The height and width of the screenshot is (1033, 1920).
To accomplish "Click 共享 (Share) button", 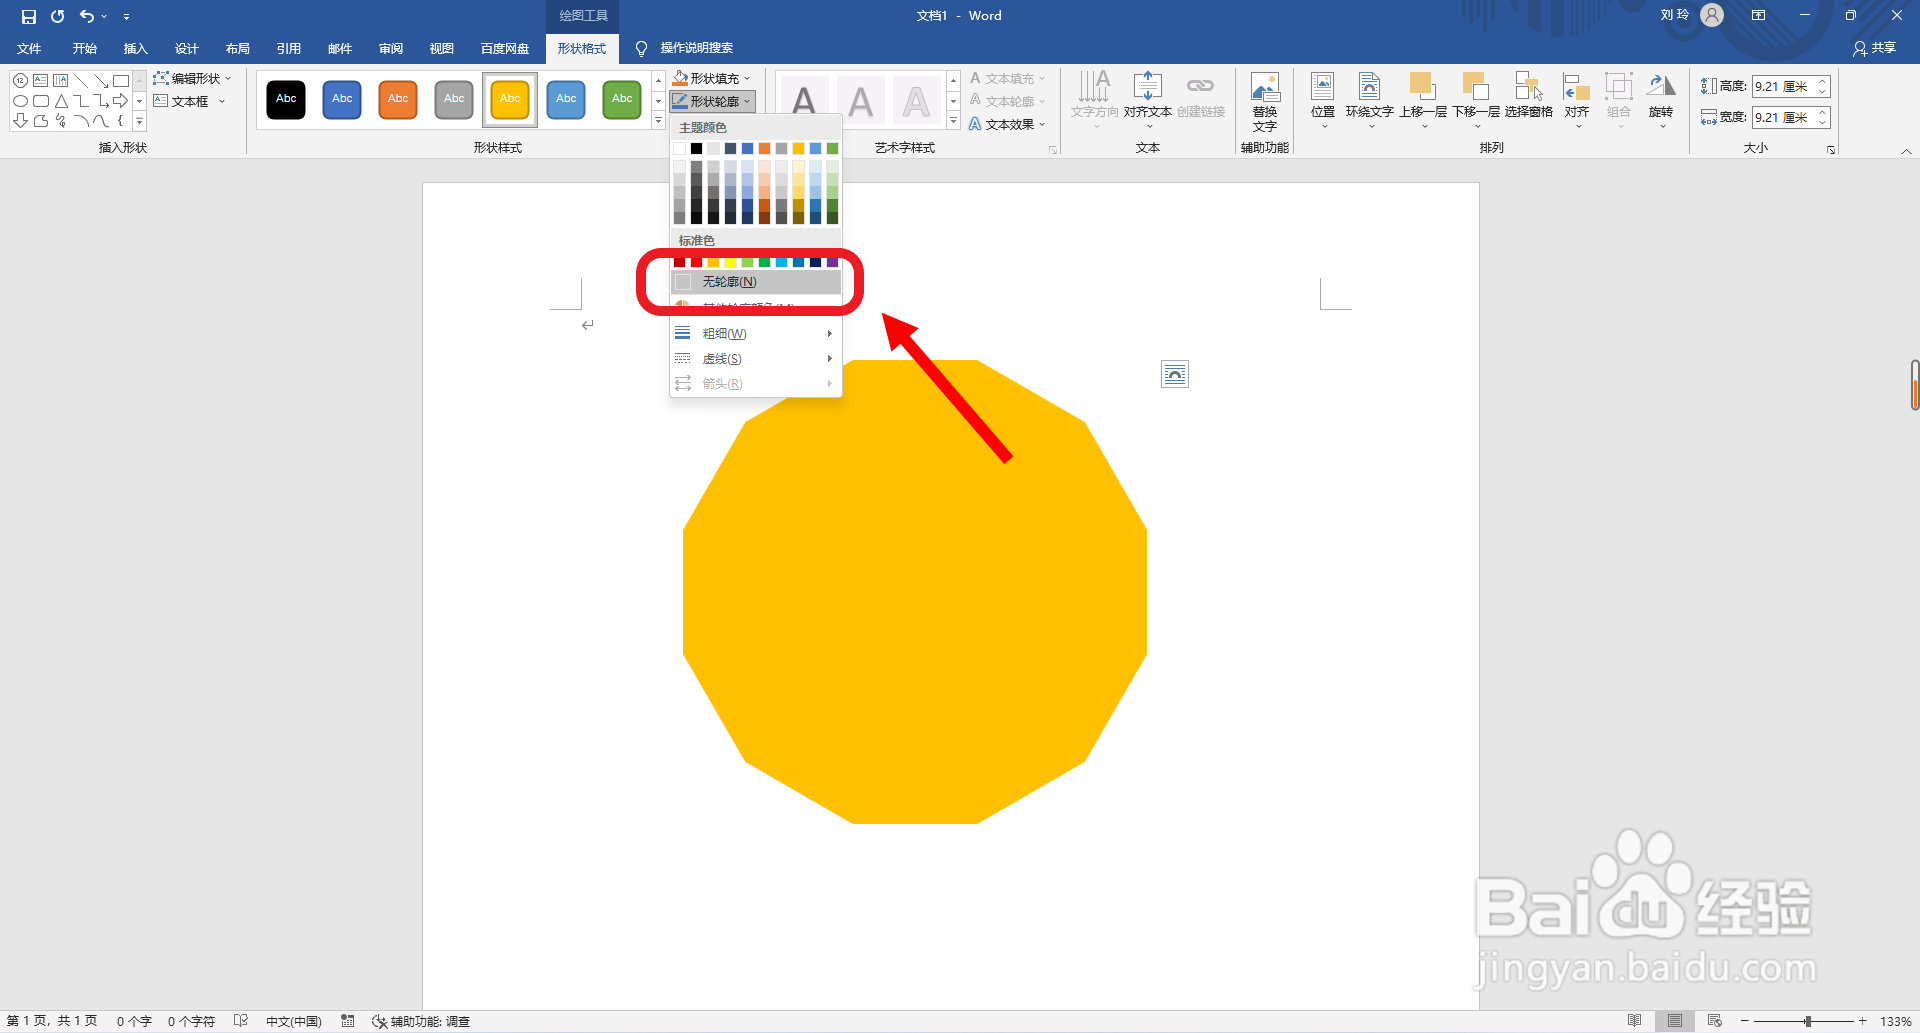I will coord(1874,48).
